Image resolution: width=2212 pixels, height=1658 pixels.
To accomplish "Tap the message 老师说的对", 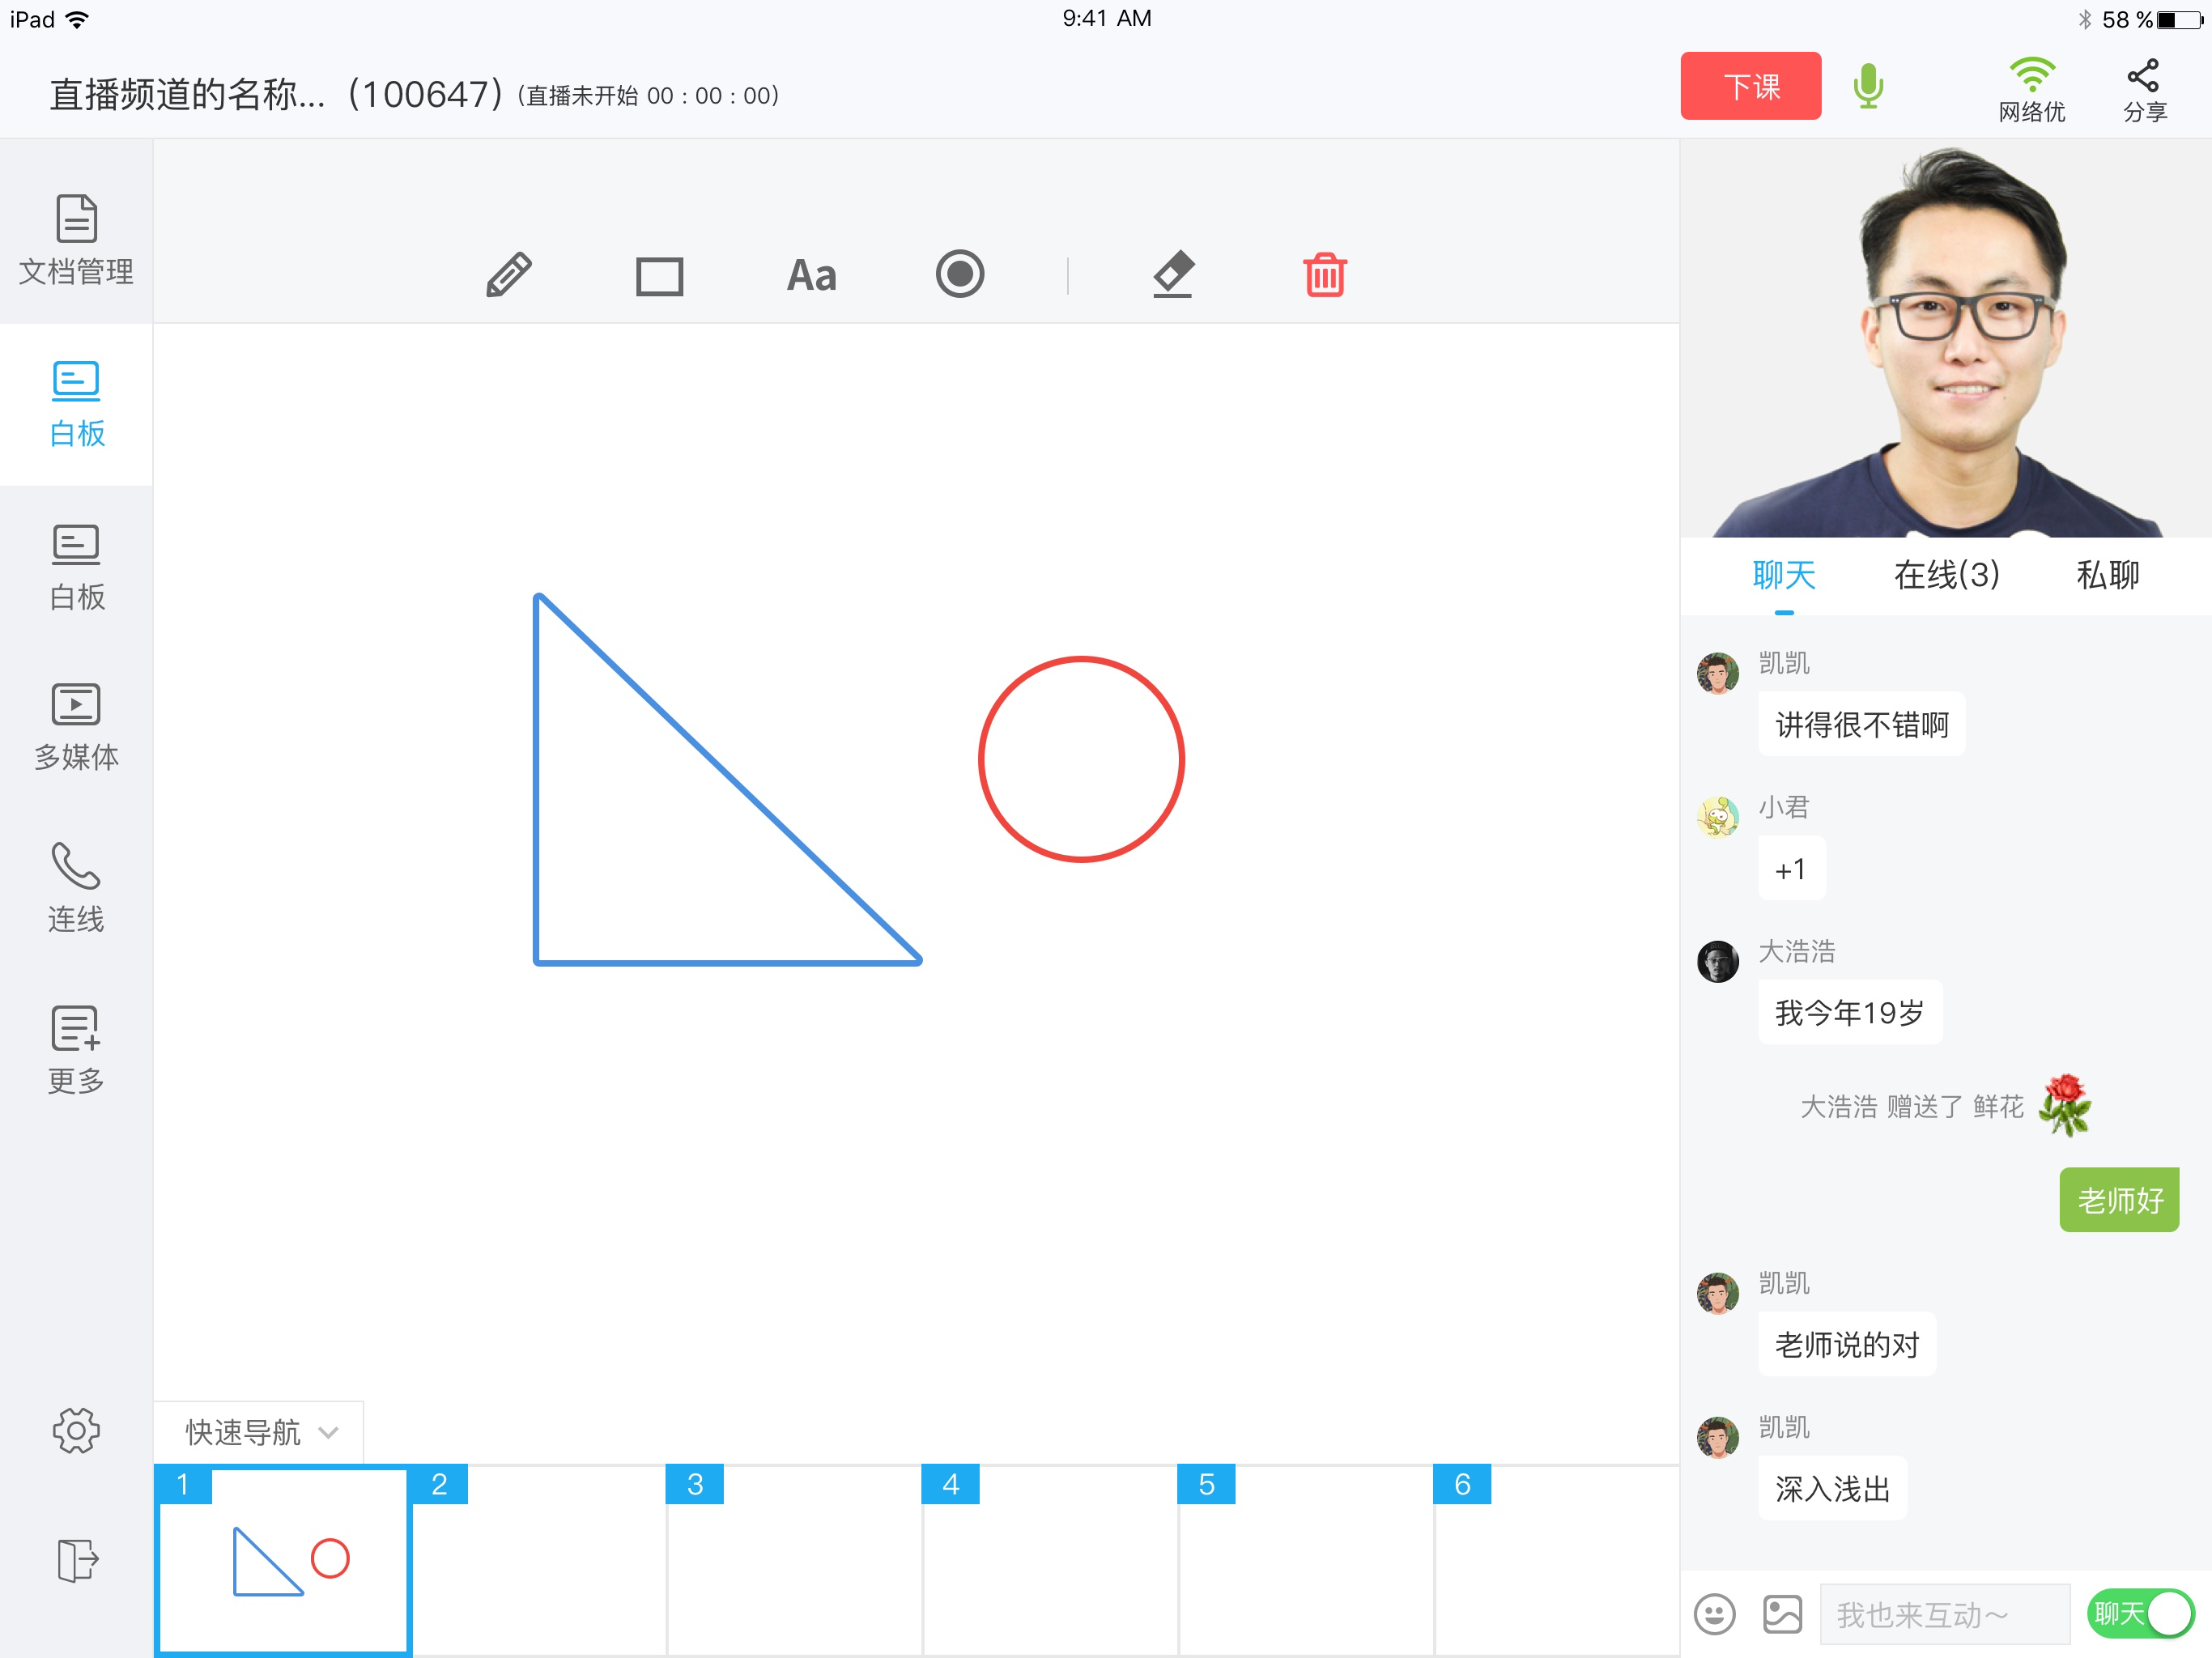I will tap(1847, 1344).
